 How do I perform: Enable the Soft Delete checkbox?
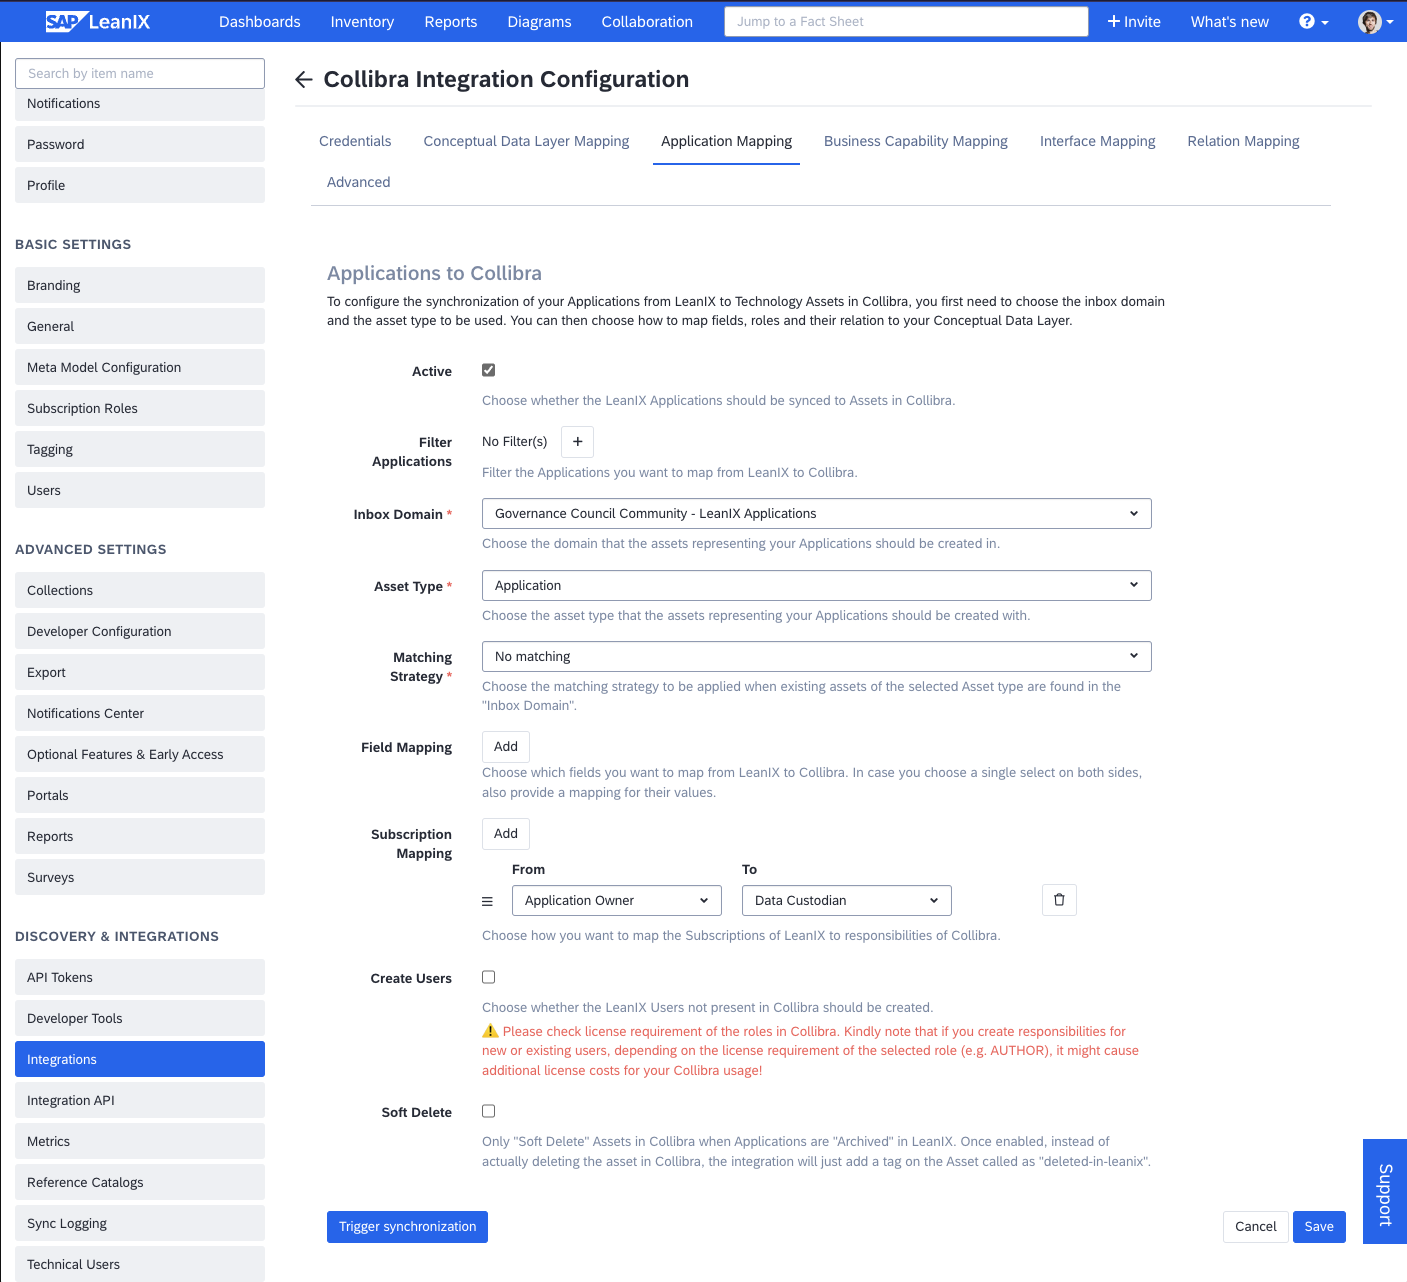click(489, 1111)
